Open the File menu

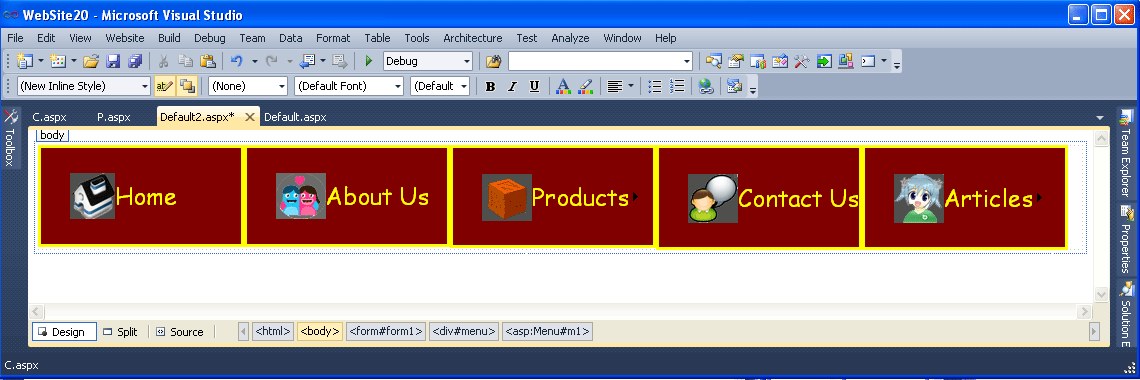pos(15,38)
